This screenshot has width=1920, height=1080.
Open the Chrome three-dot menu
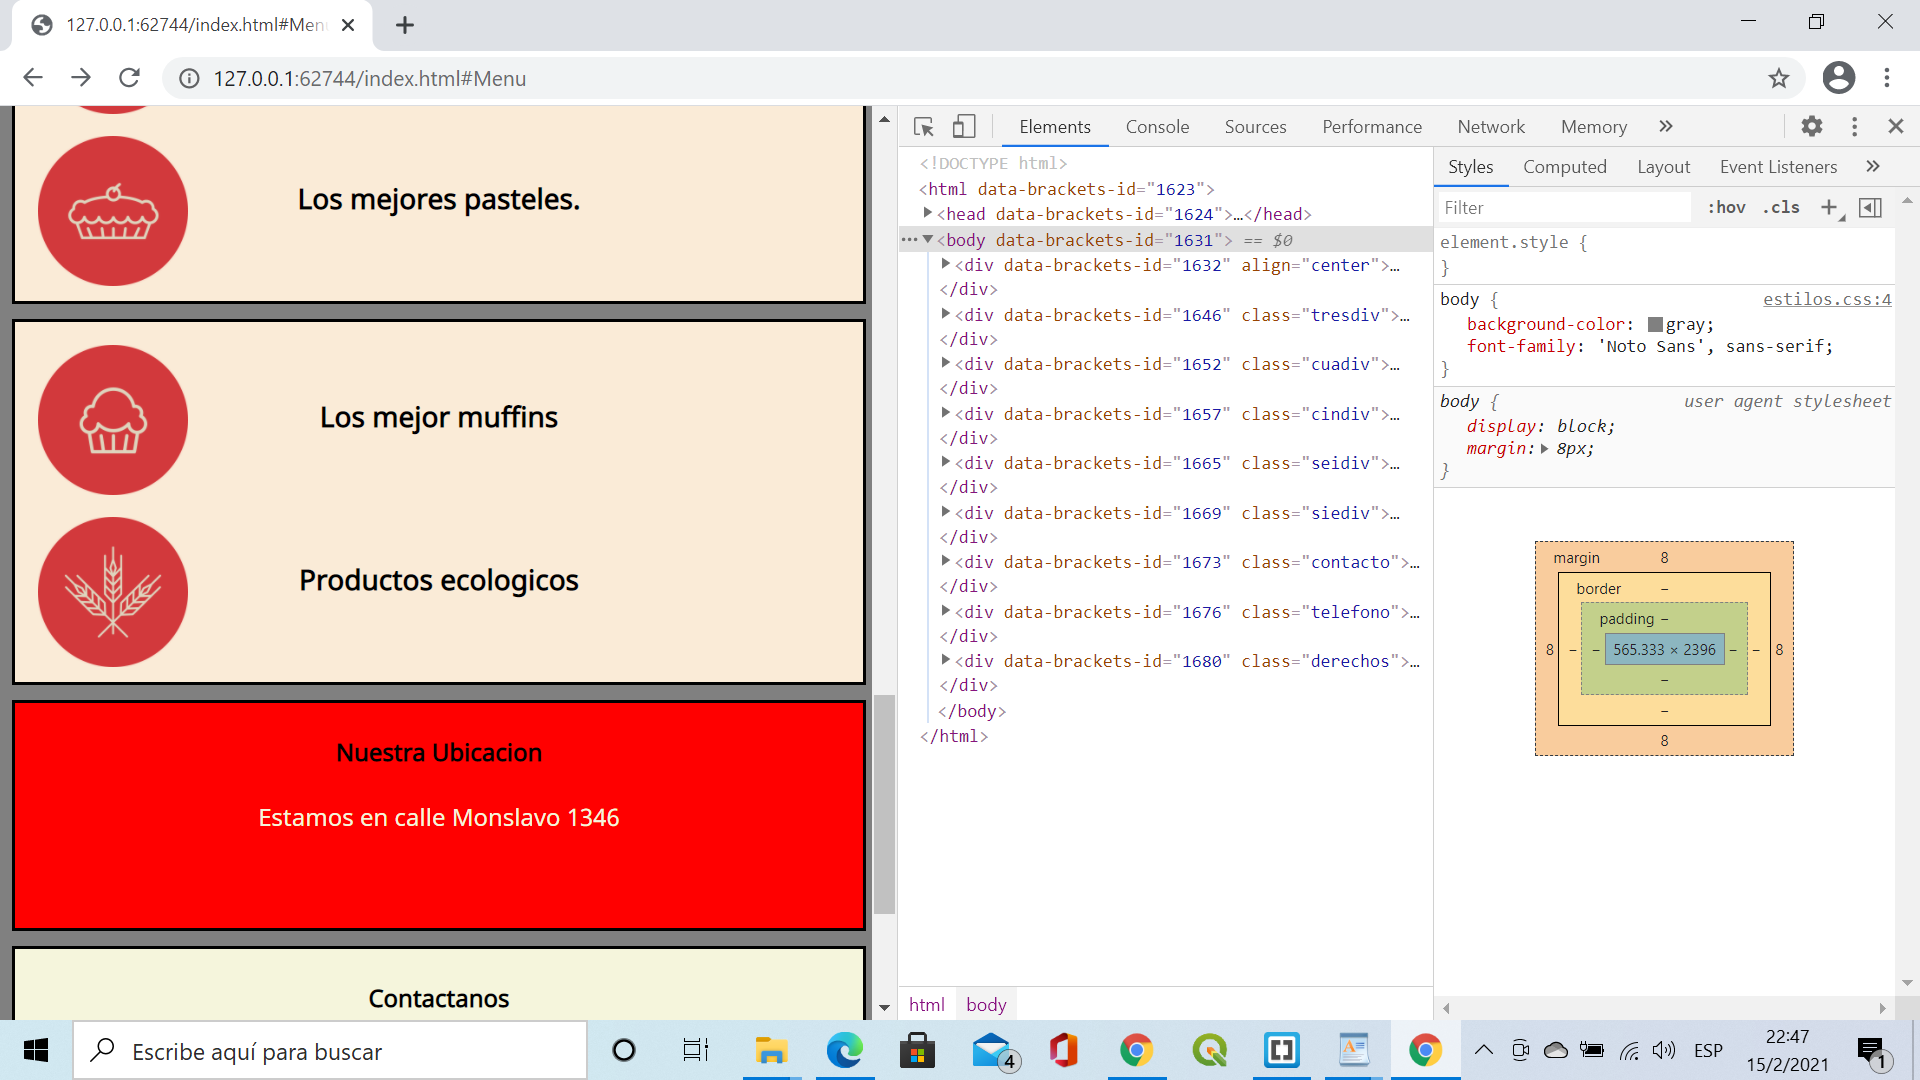[1886, 78]
